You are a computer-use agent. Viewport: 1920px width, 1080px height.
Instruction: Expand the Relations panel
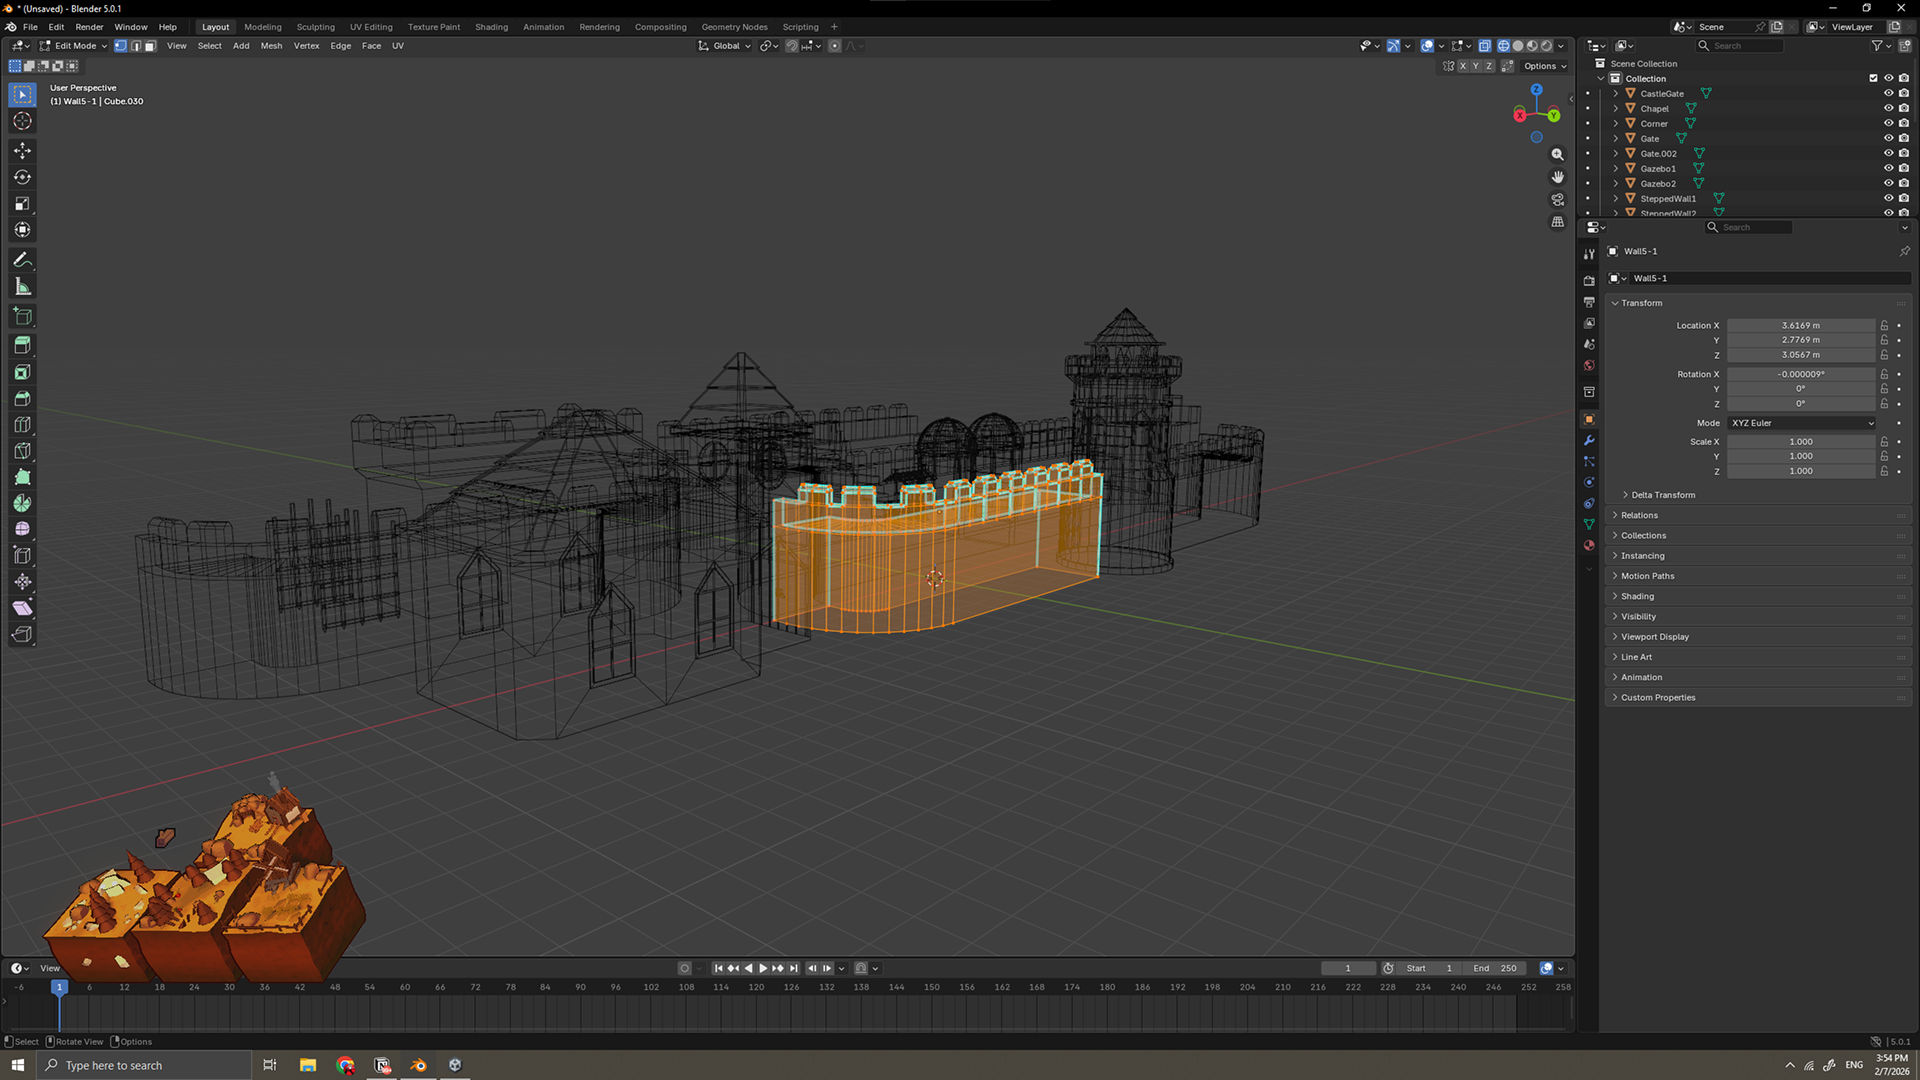pyautogui.click(x=1639, y=515)
